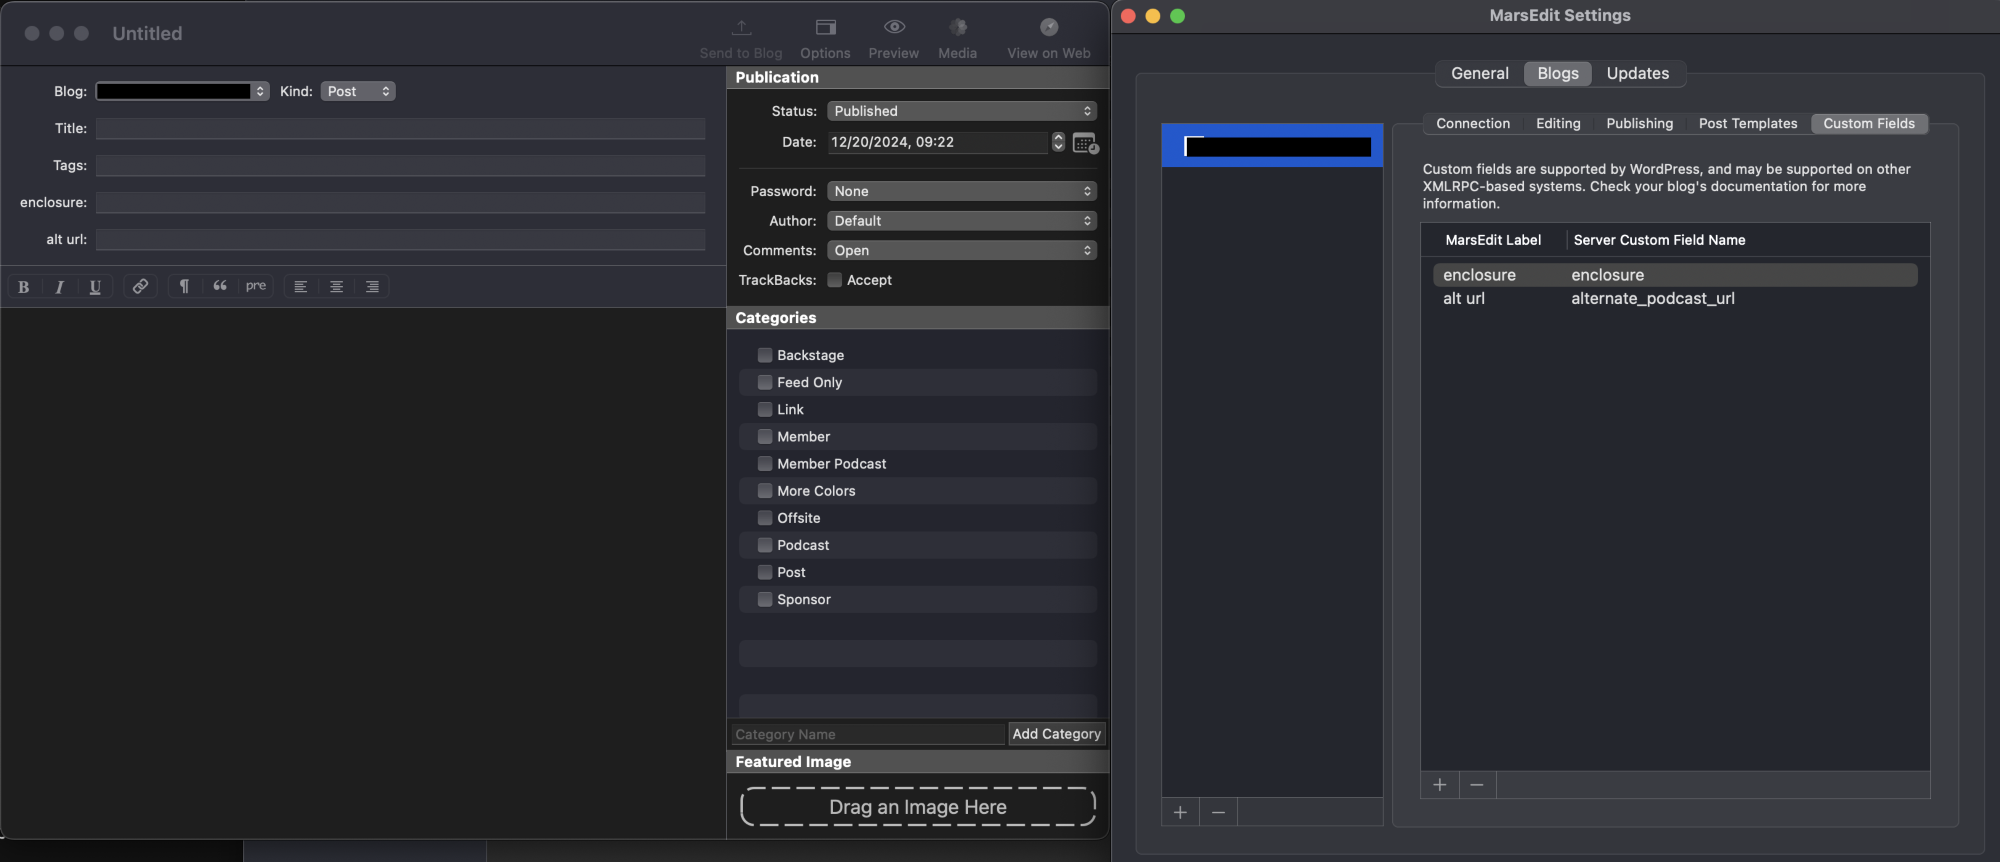
Task: Open the Post Templates tab
Action: click(1748, 123)
